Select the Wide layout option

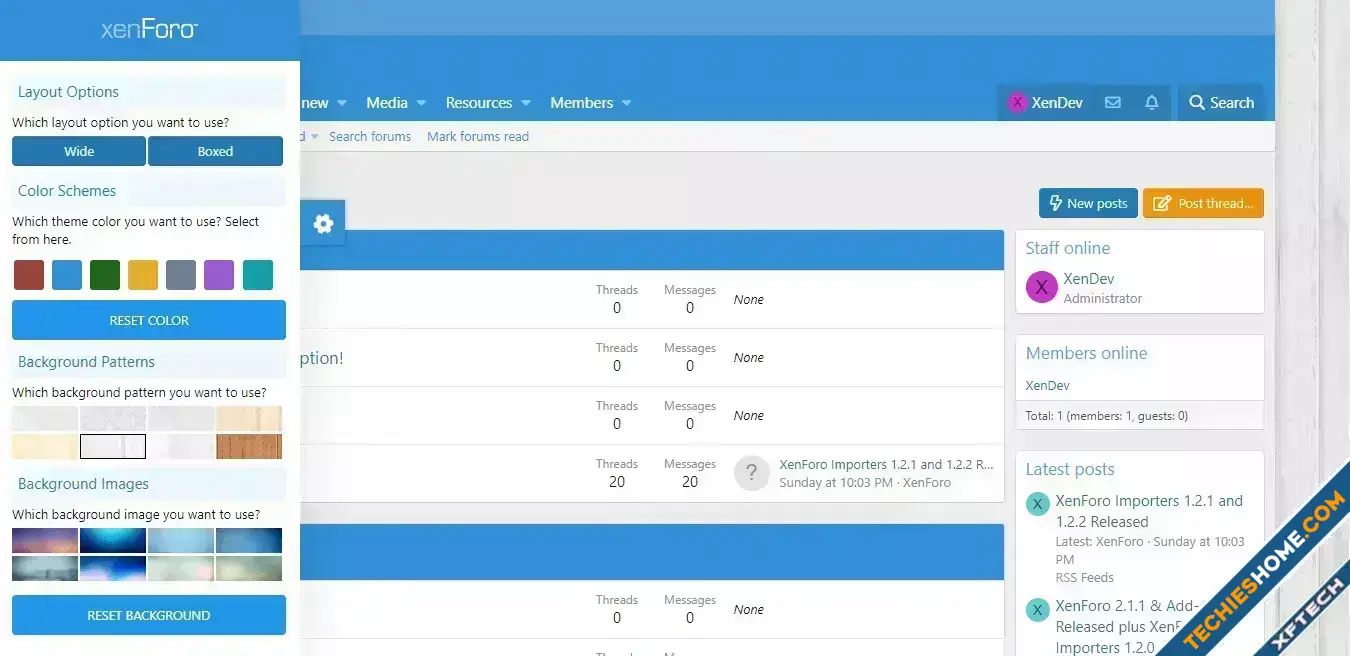(79, 152)
